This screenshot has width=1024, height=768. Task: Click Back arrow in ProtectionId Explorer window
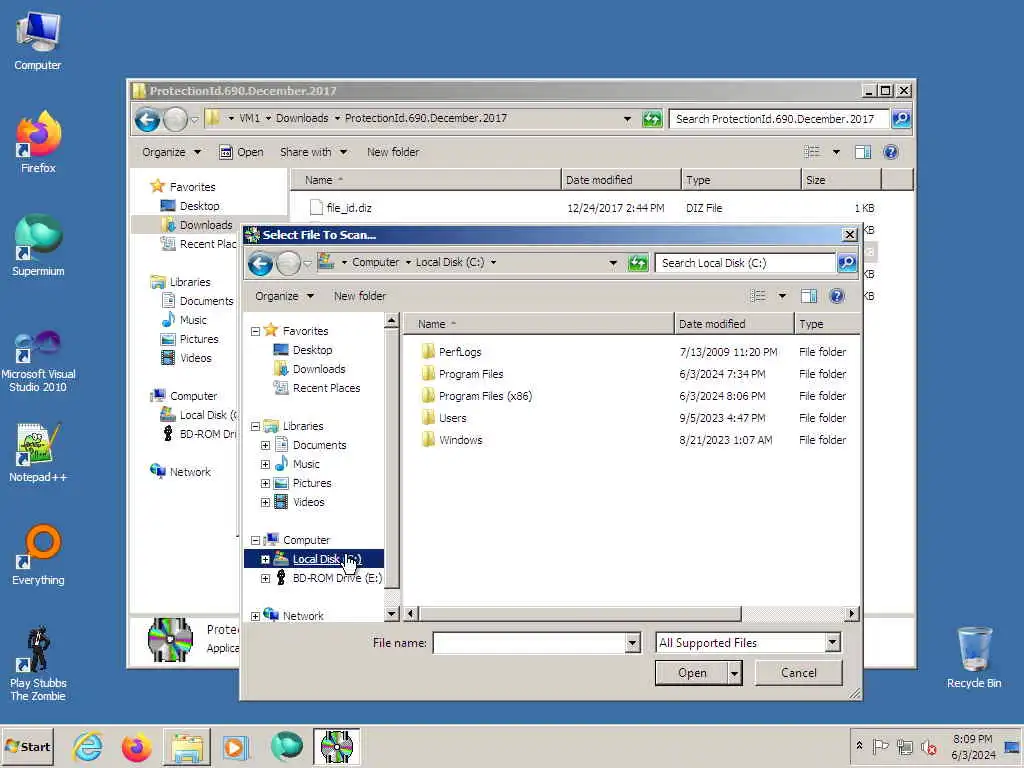click(x=148, y=120)
